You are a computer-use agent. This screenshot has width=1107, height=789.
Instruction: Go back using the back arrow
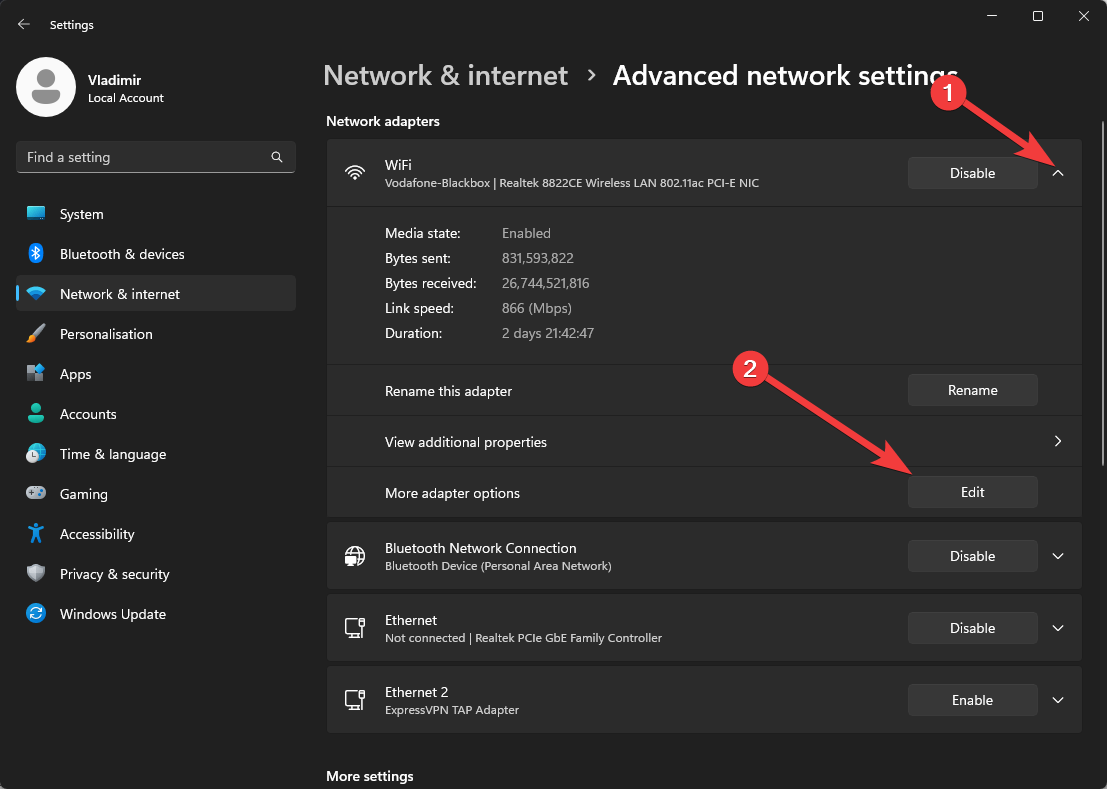24,24
